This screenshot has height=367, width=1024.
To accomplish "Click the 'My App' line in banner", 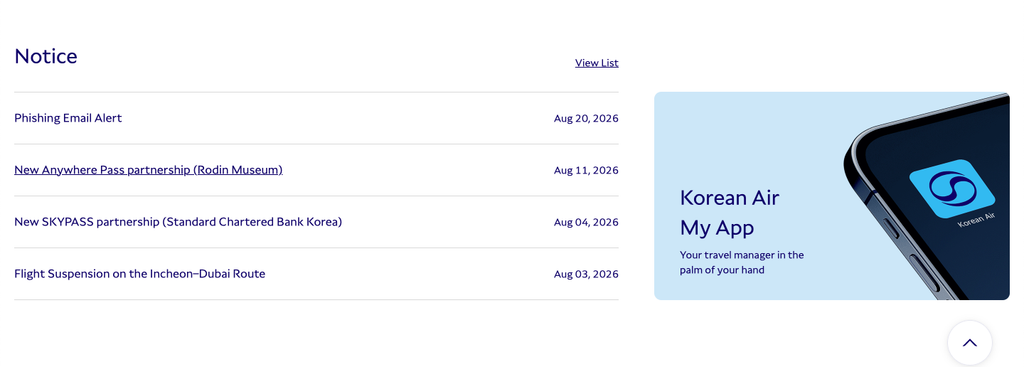I will 717,228.
